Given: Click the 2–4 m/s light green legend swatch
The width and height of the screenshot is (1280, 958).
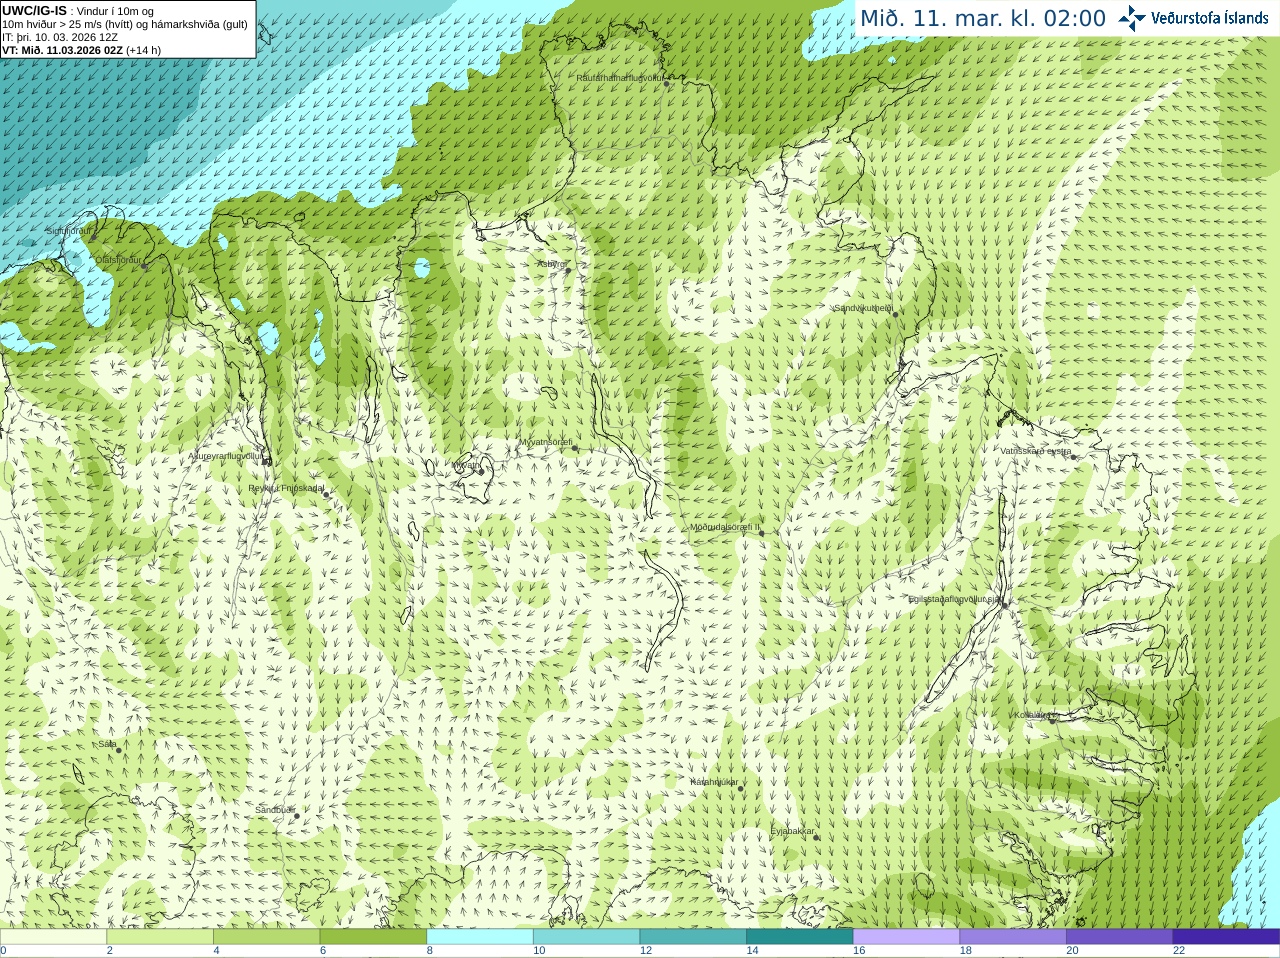Looking at the screenshot, I should (x=160, y=937).
